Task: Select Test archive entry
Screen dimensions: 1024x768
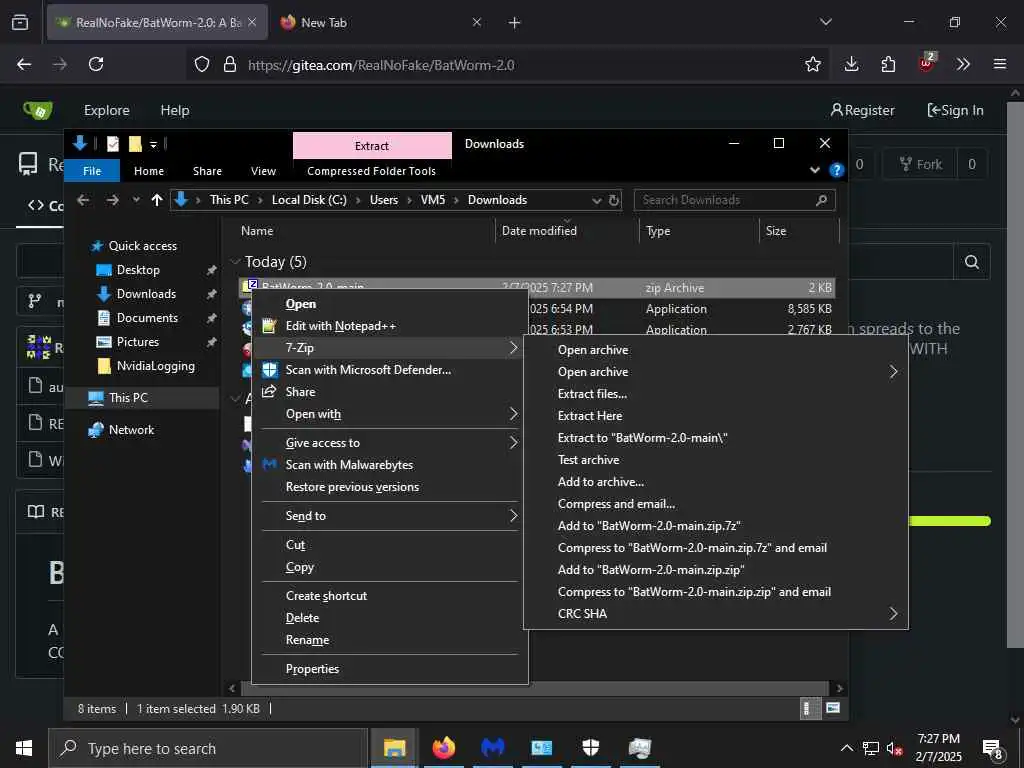Action: click(x=588, y=460)
